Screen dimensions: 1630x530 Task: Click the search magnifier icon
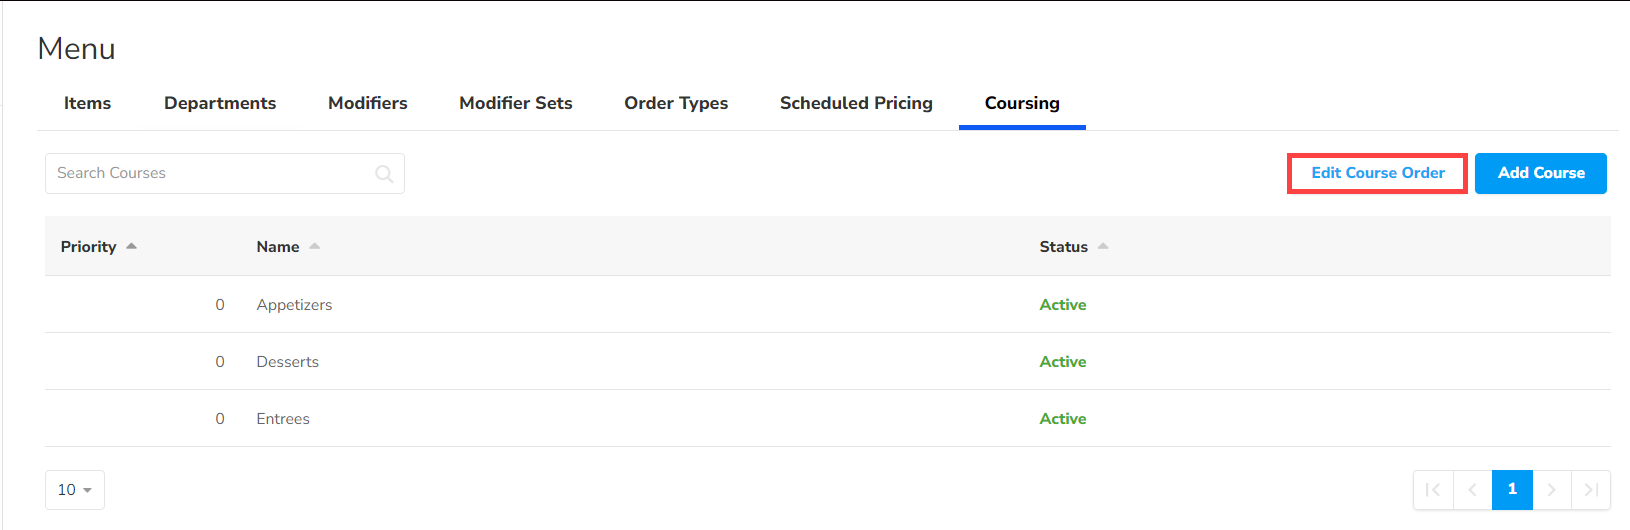point(384,174)
